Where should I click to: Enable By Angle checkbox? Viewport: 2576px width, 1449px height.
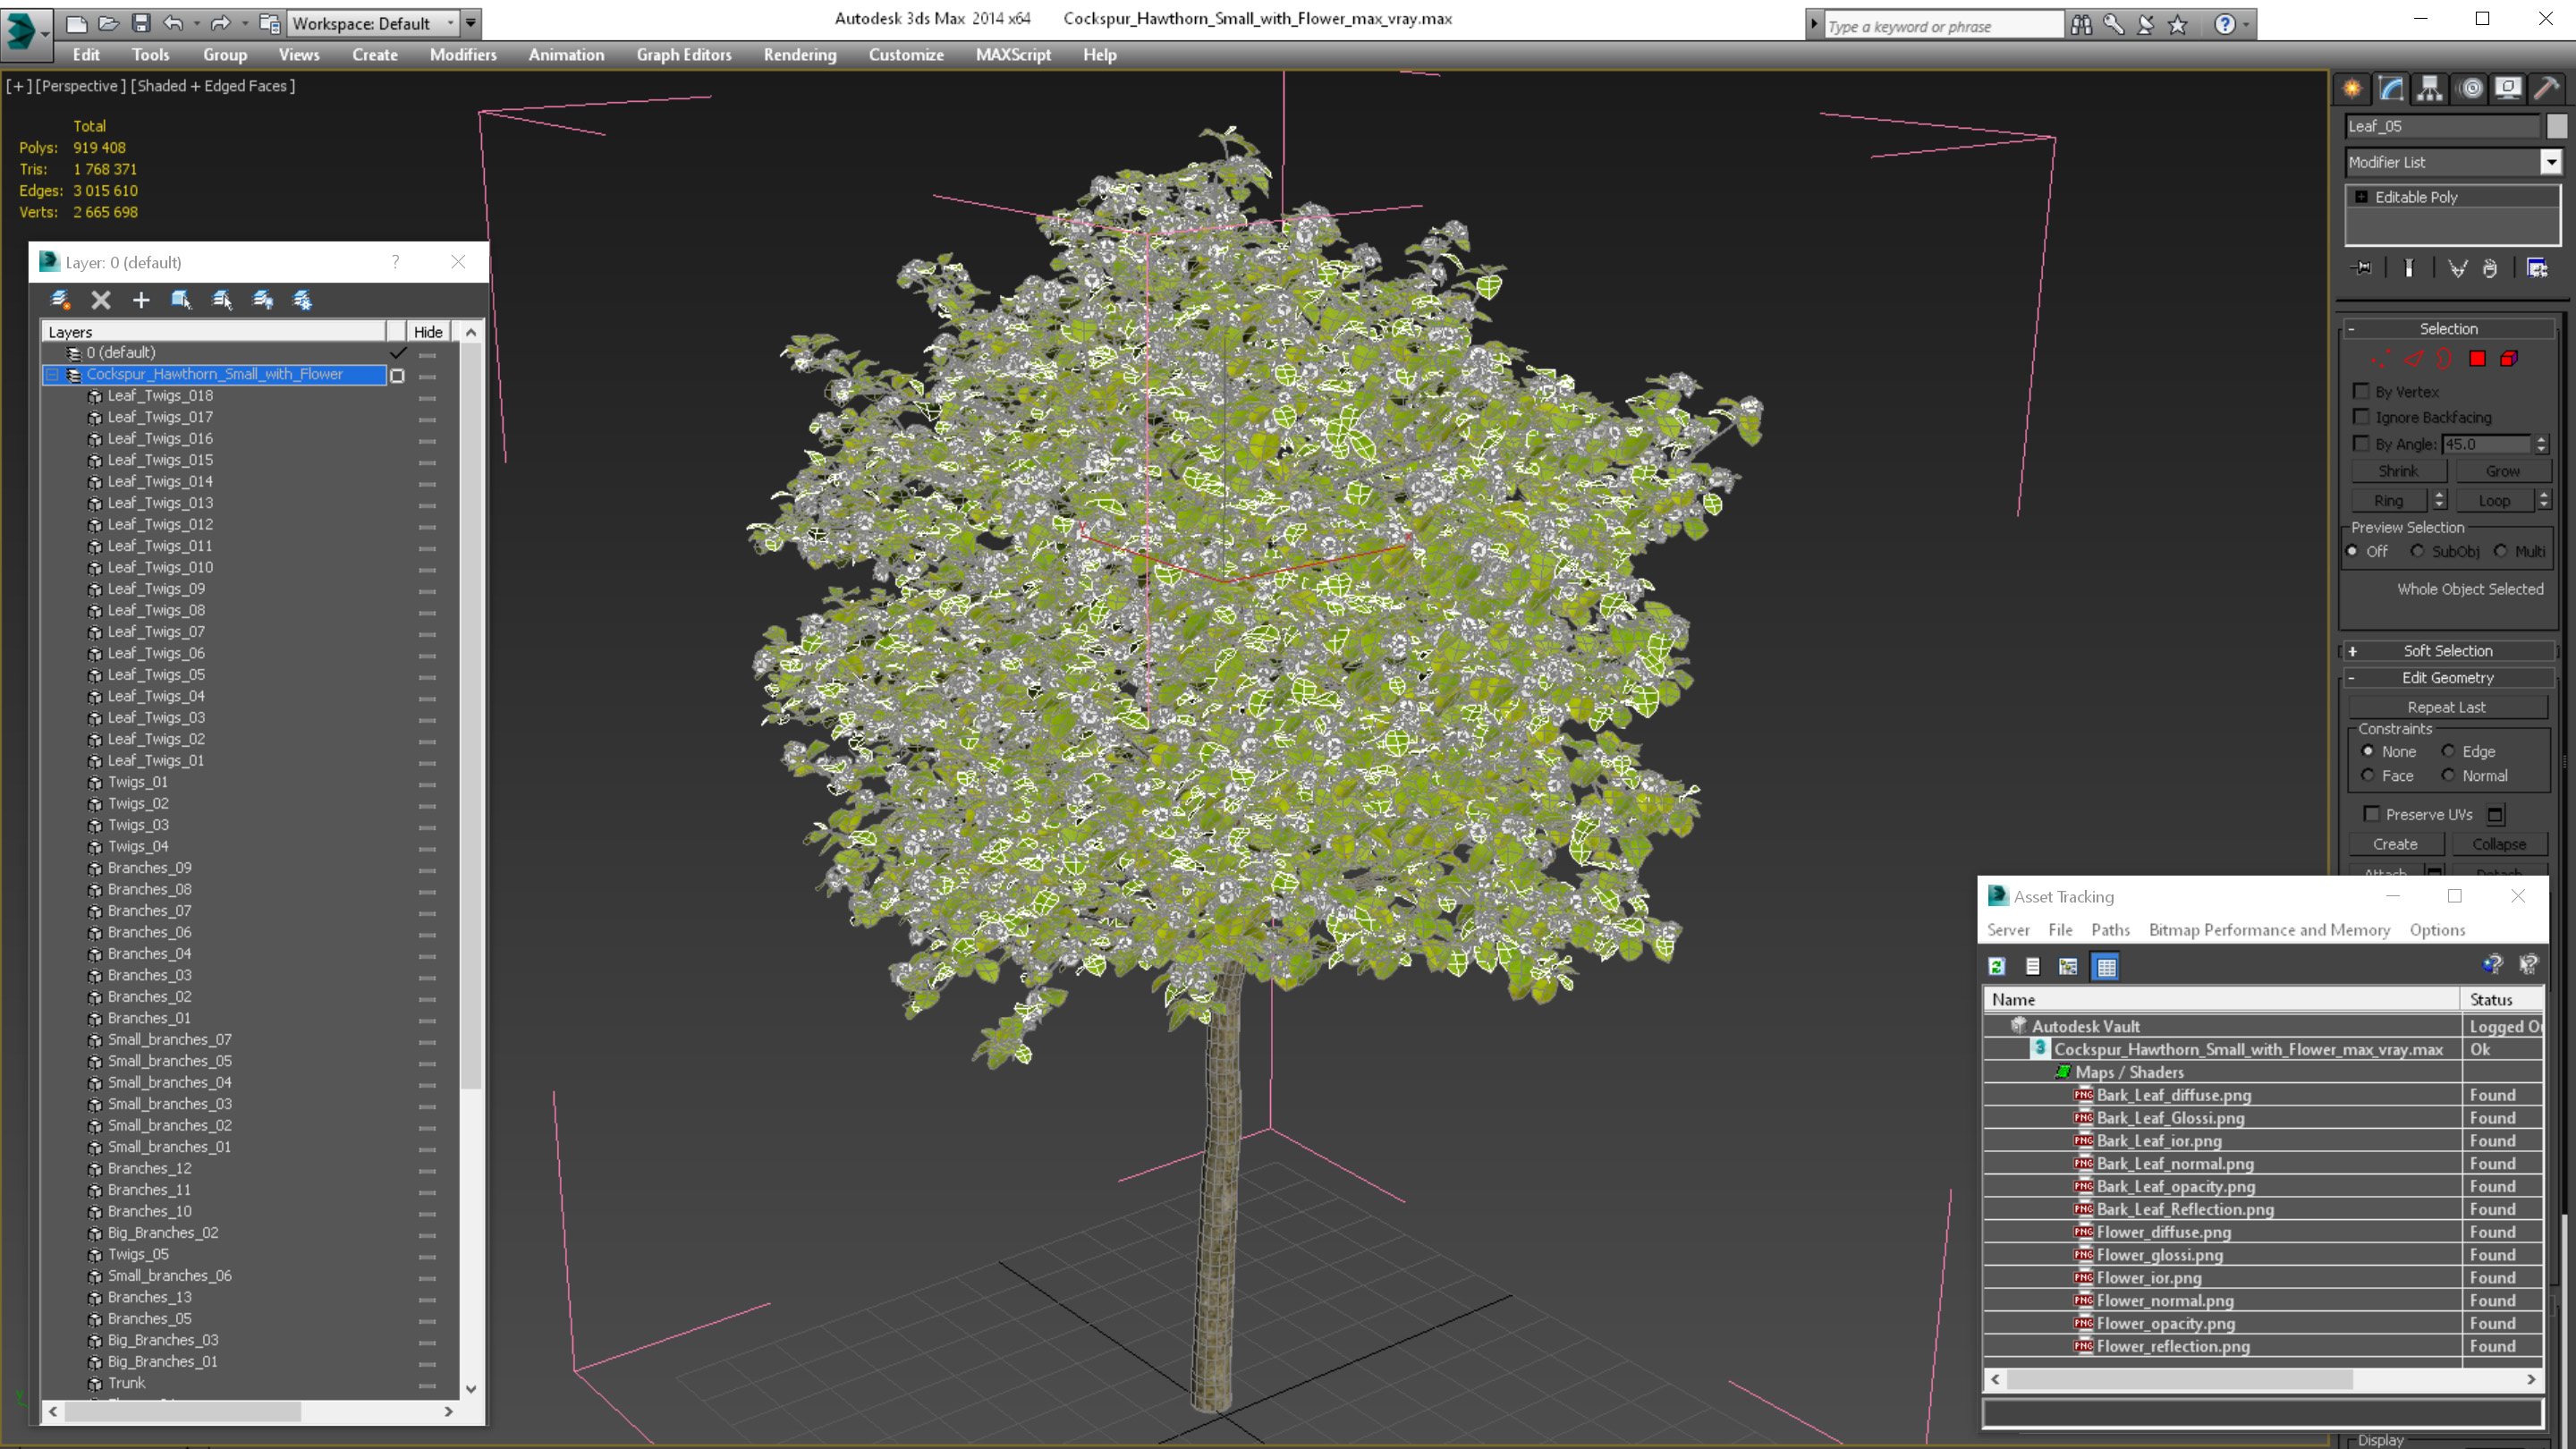[x=2362, y=443]
